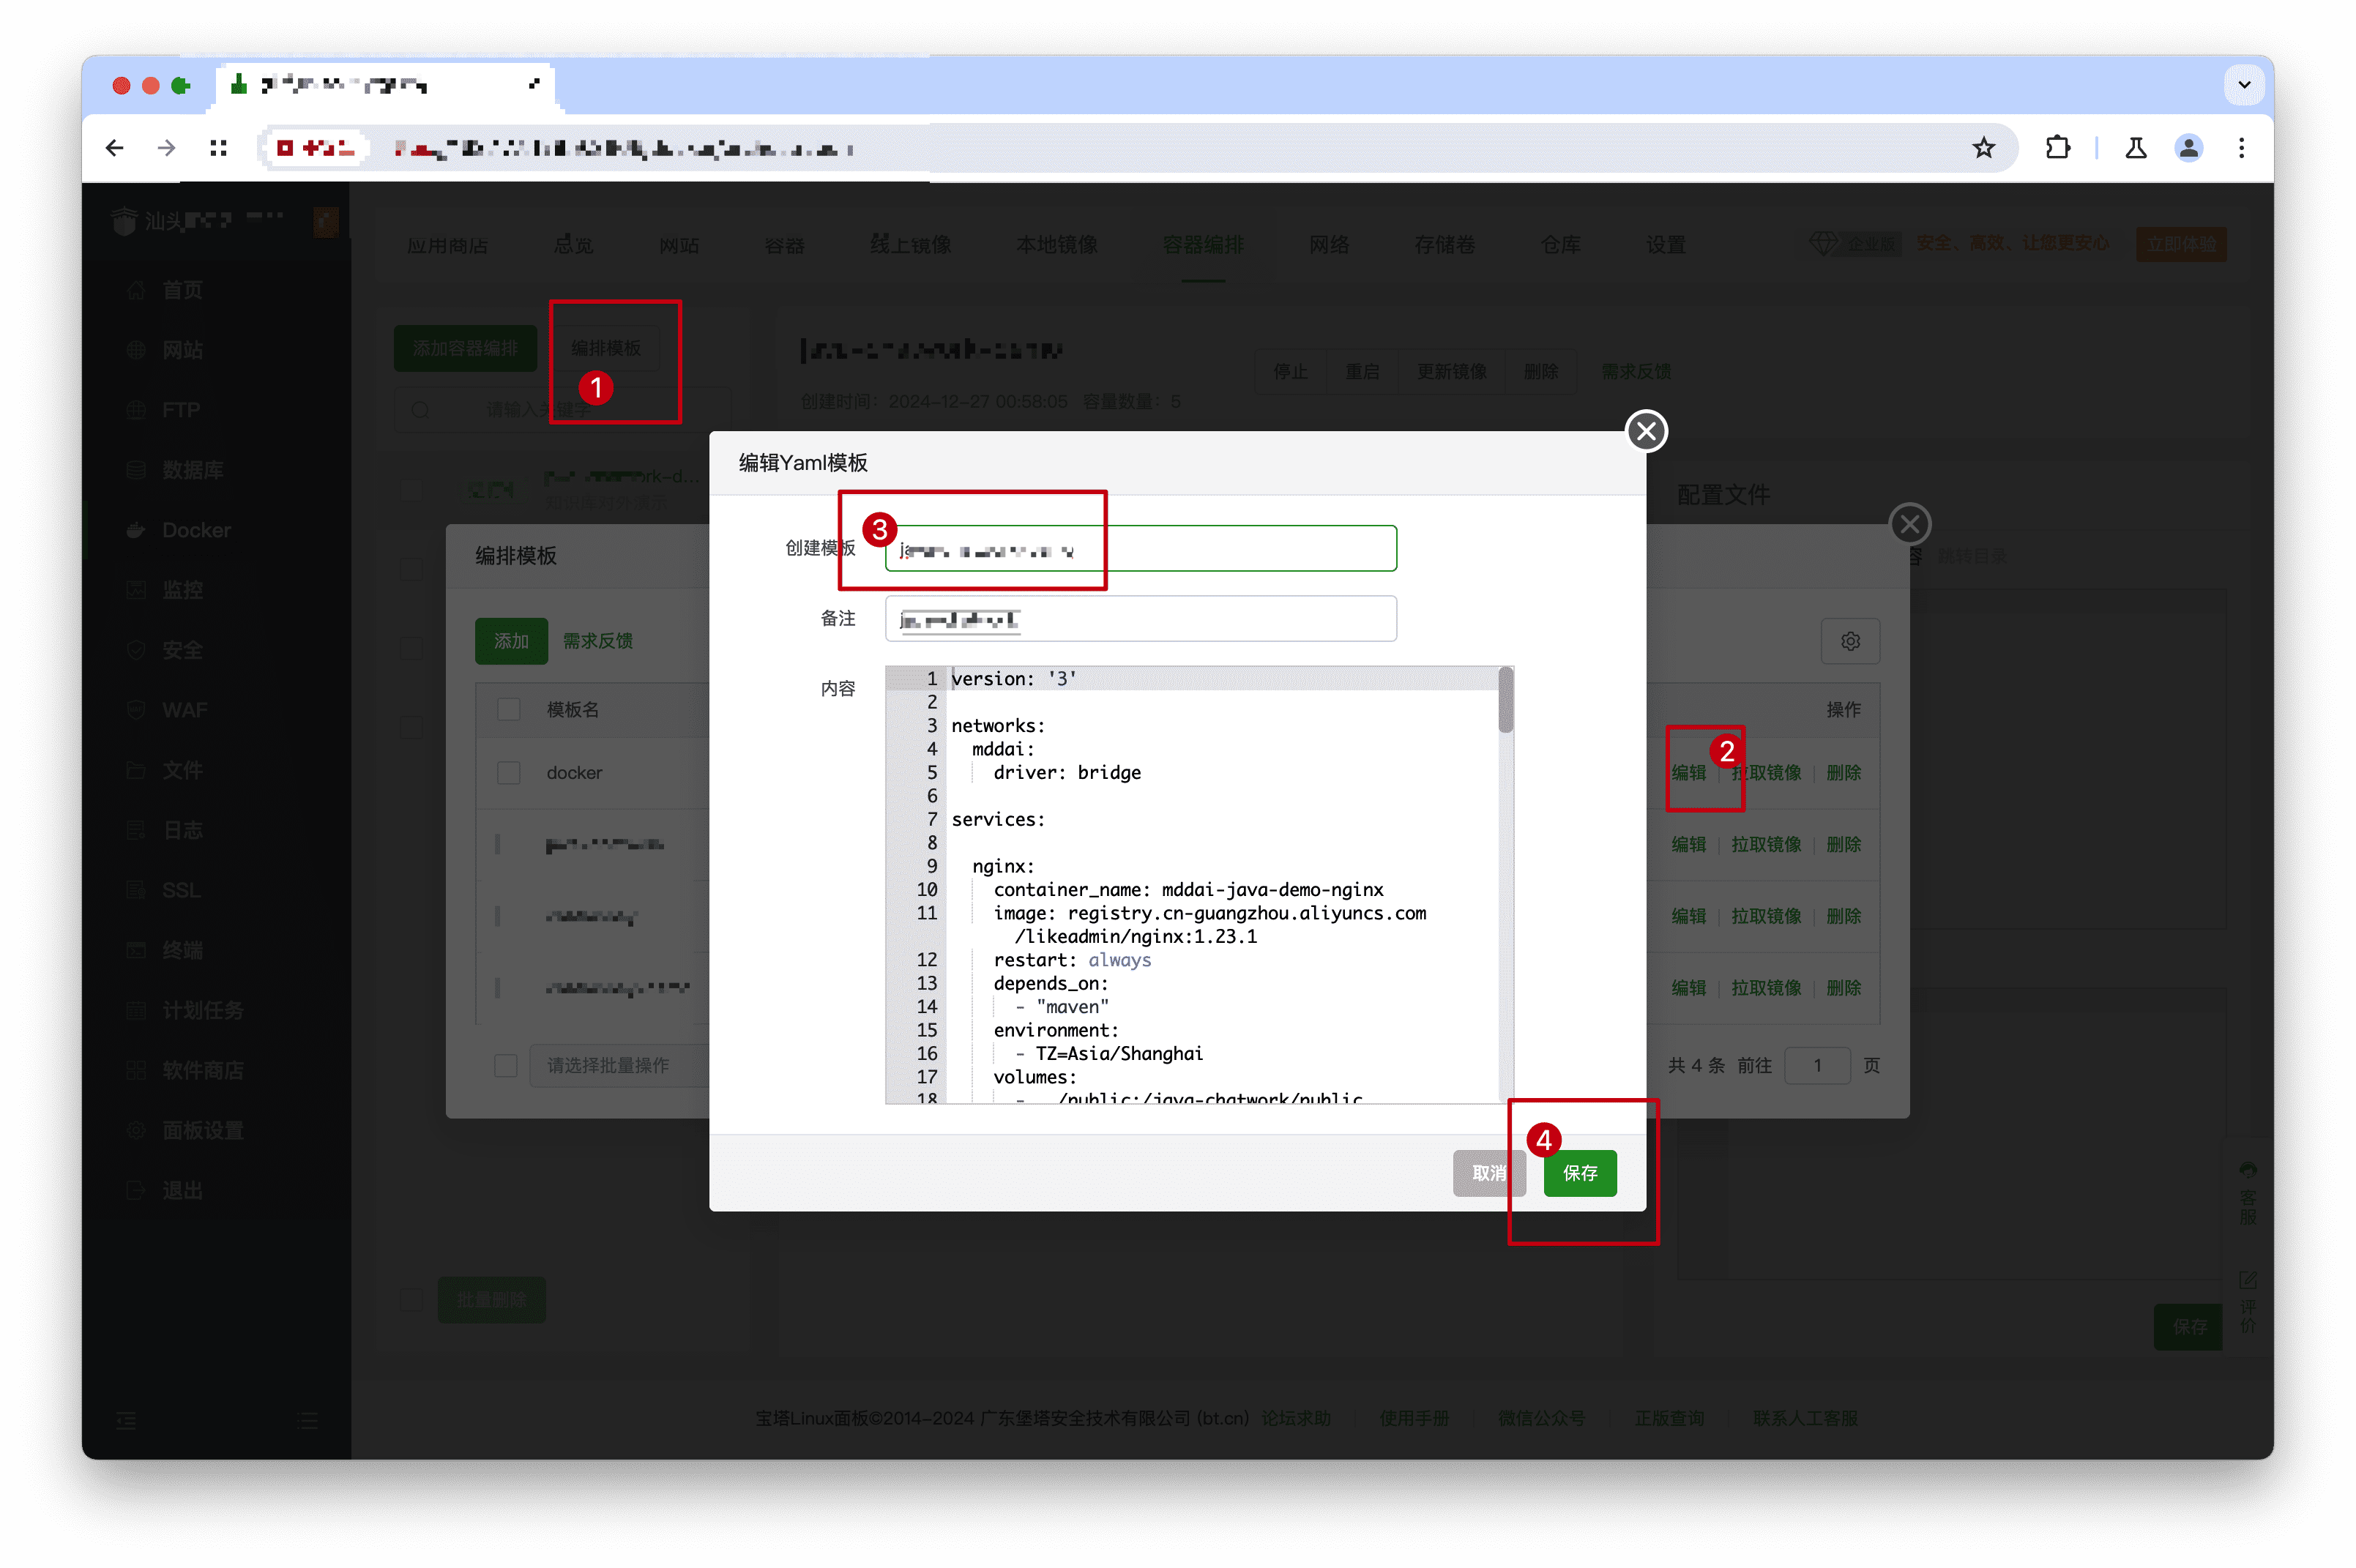The image size is (2356, 1568).
Task: Click the page number input field
Action: [x=1817, y=1065]
